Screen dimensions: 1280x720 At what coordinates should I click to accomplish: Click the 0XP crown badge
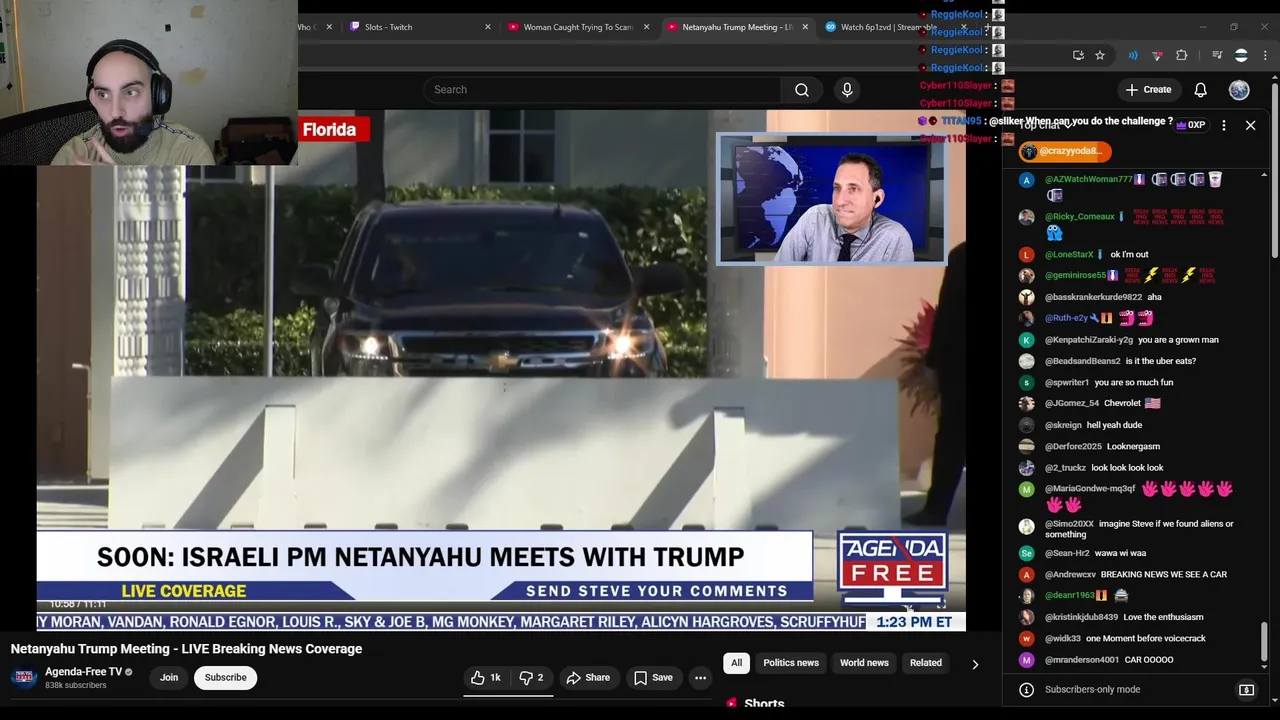tap(1191, 125)
